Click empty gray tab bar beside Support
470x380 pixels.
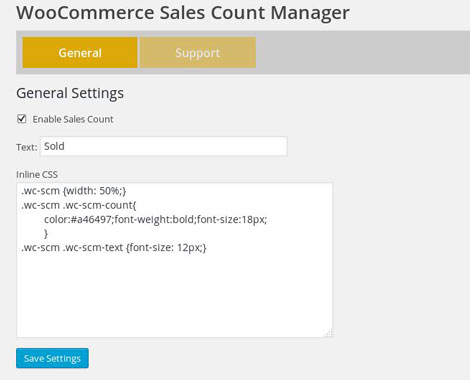coord(363,52)
